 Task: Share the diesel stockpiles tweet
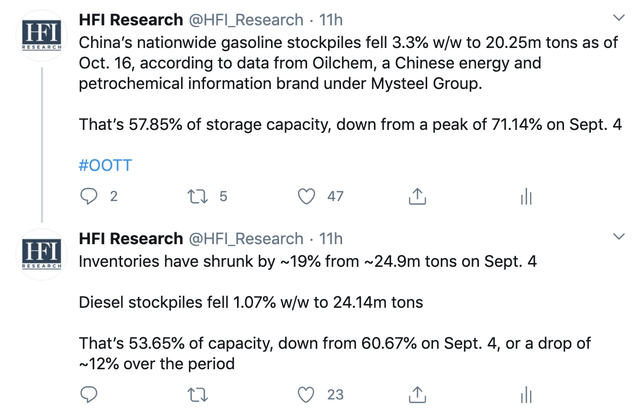coord(417,395)
